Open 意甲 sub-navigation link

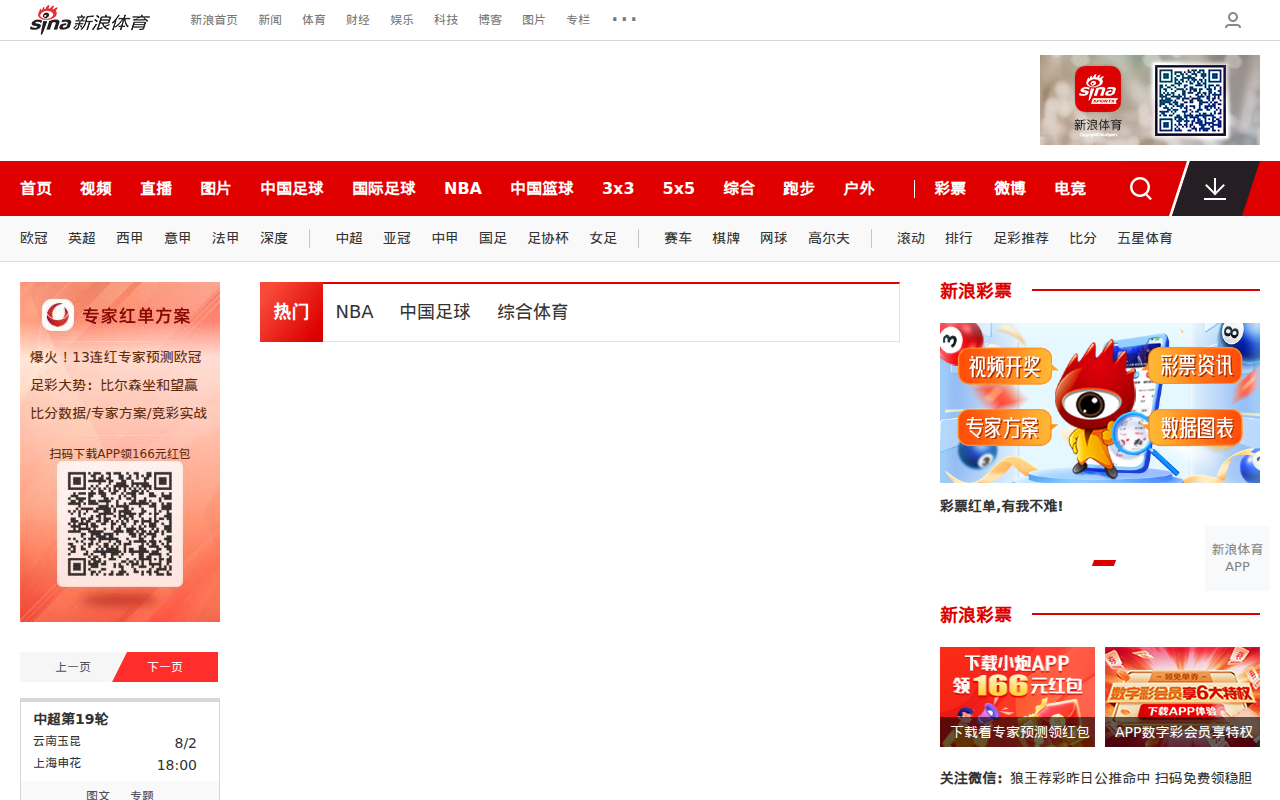click(x=178, y=238)
